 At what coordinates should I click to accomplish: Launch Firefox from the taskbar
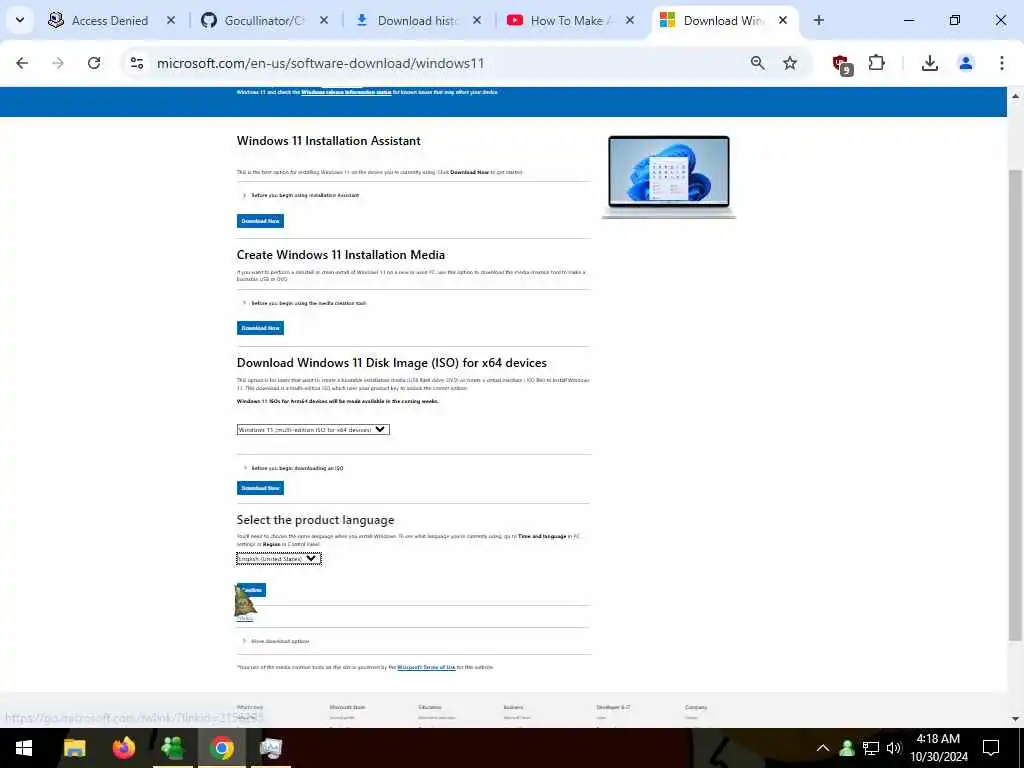pos(123,748)
